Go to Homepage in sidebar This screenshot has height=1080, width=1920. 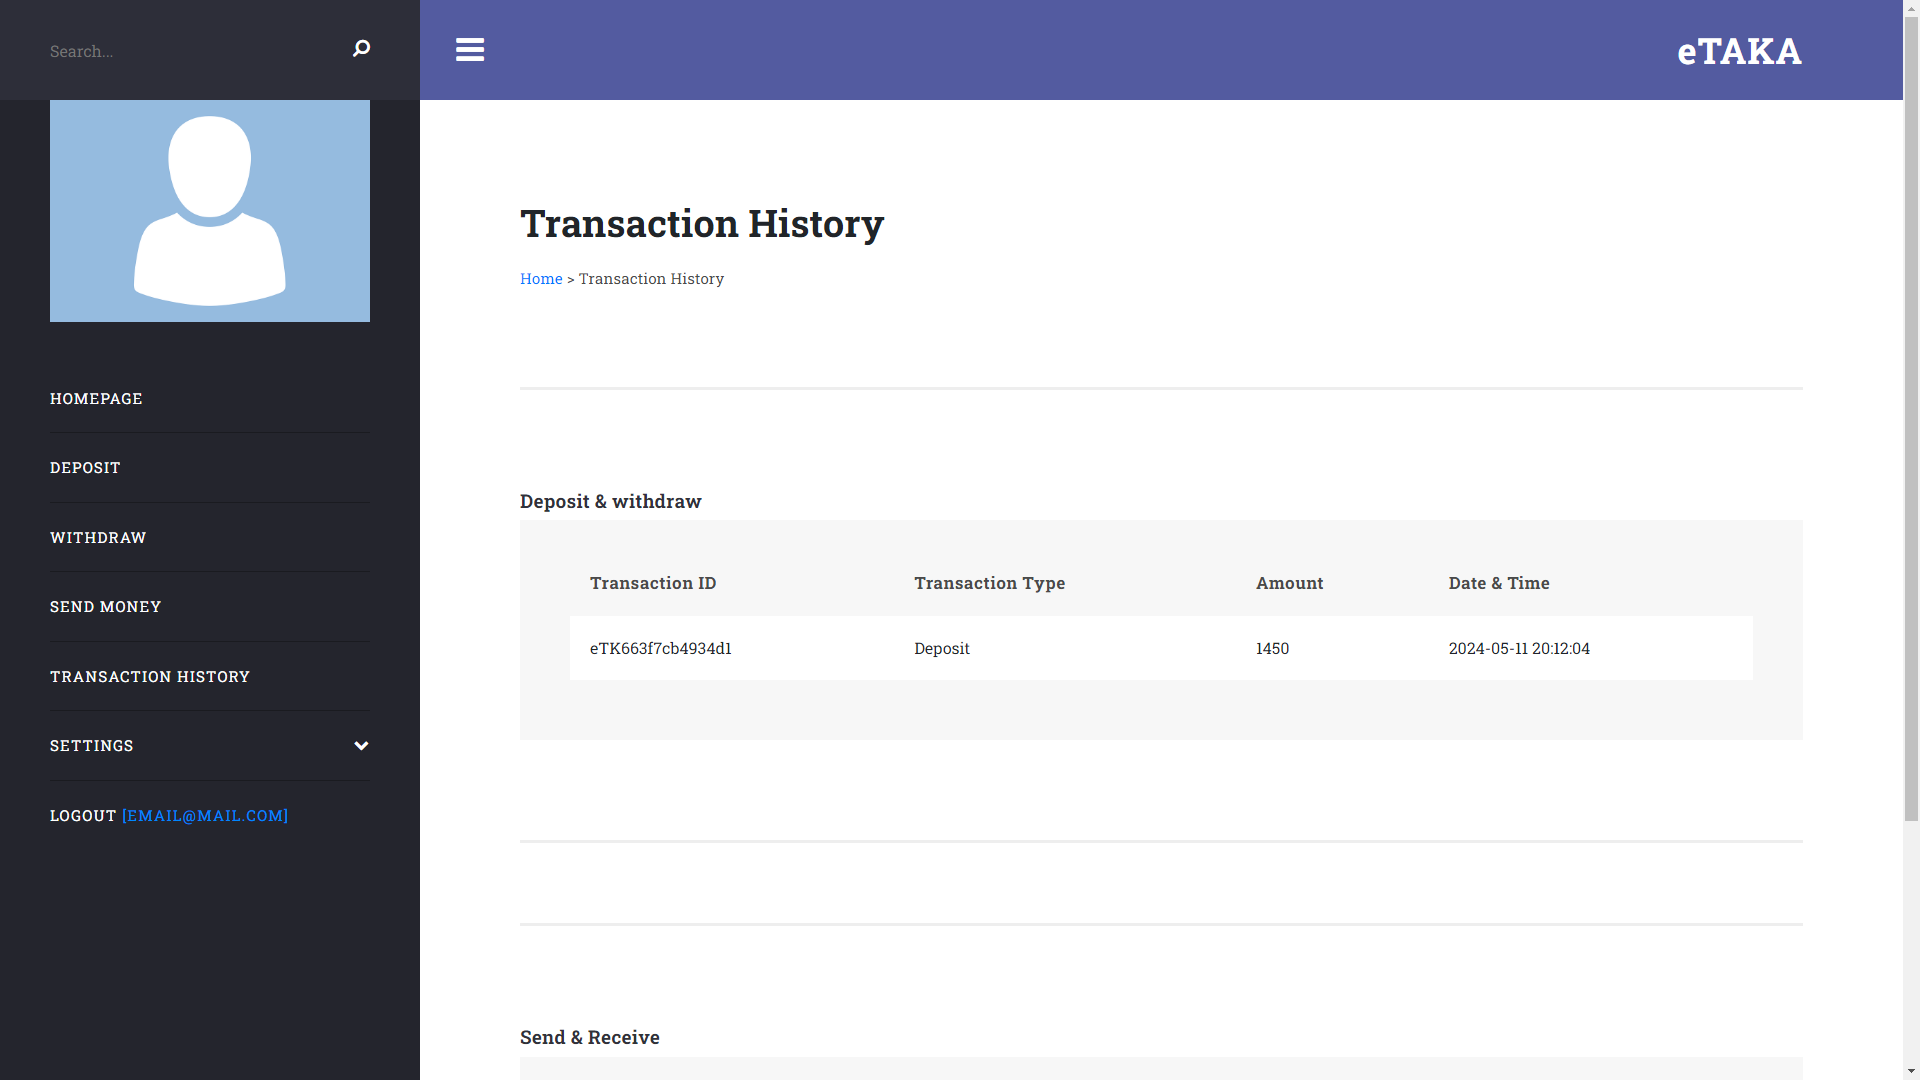click(96, 399)
